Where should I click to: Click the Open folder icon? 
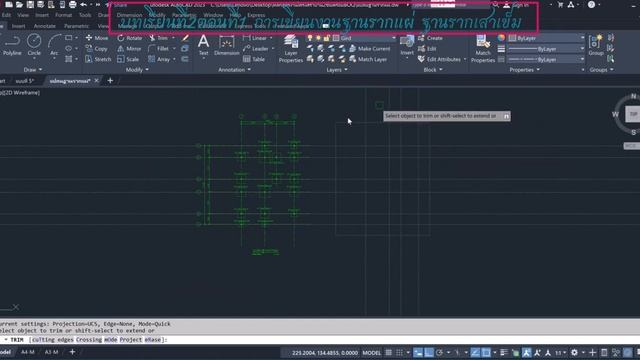(x=19, y=4)
